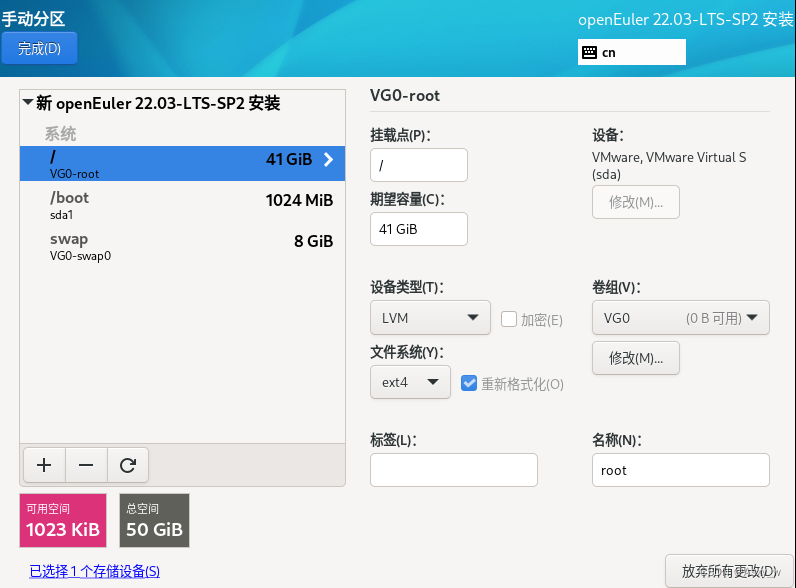Remove selected mount point with minus icon
The image size is (796, 588).
point(86,465)
